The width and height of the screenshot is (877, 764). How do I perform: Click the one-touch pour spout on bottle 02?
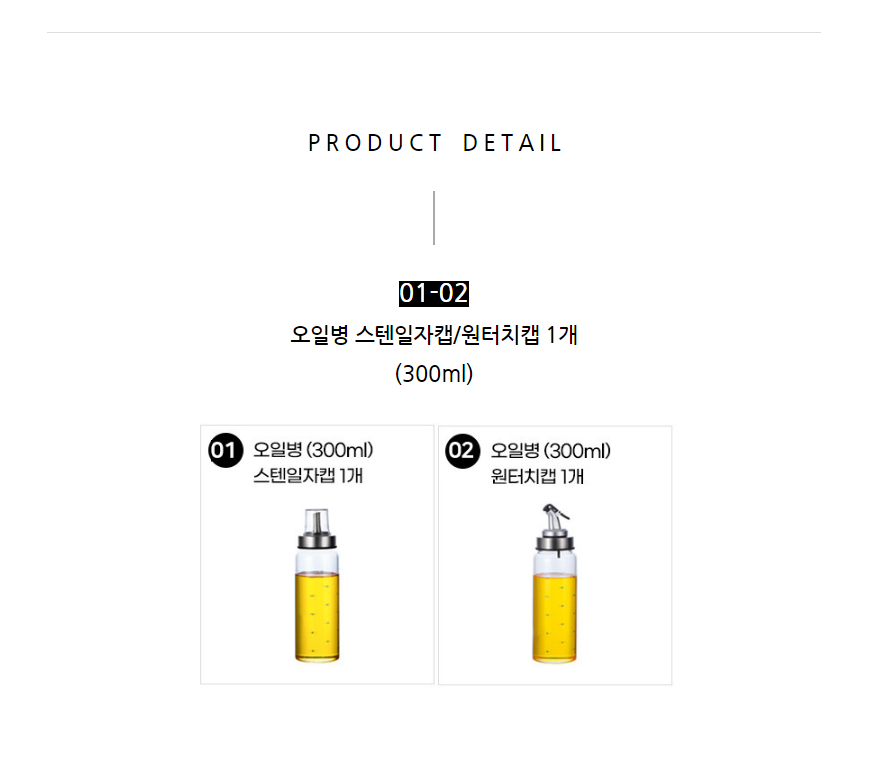point(554,518)
